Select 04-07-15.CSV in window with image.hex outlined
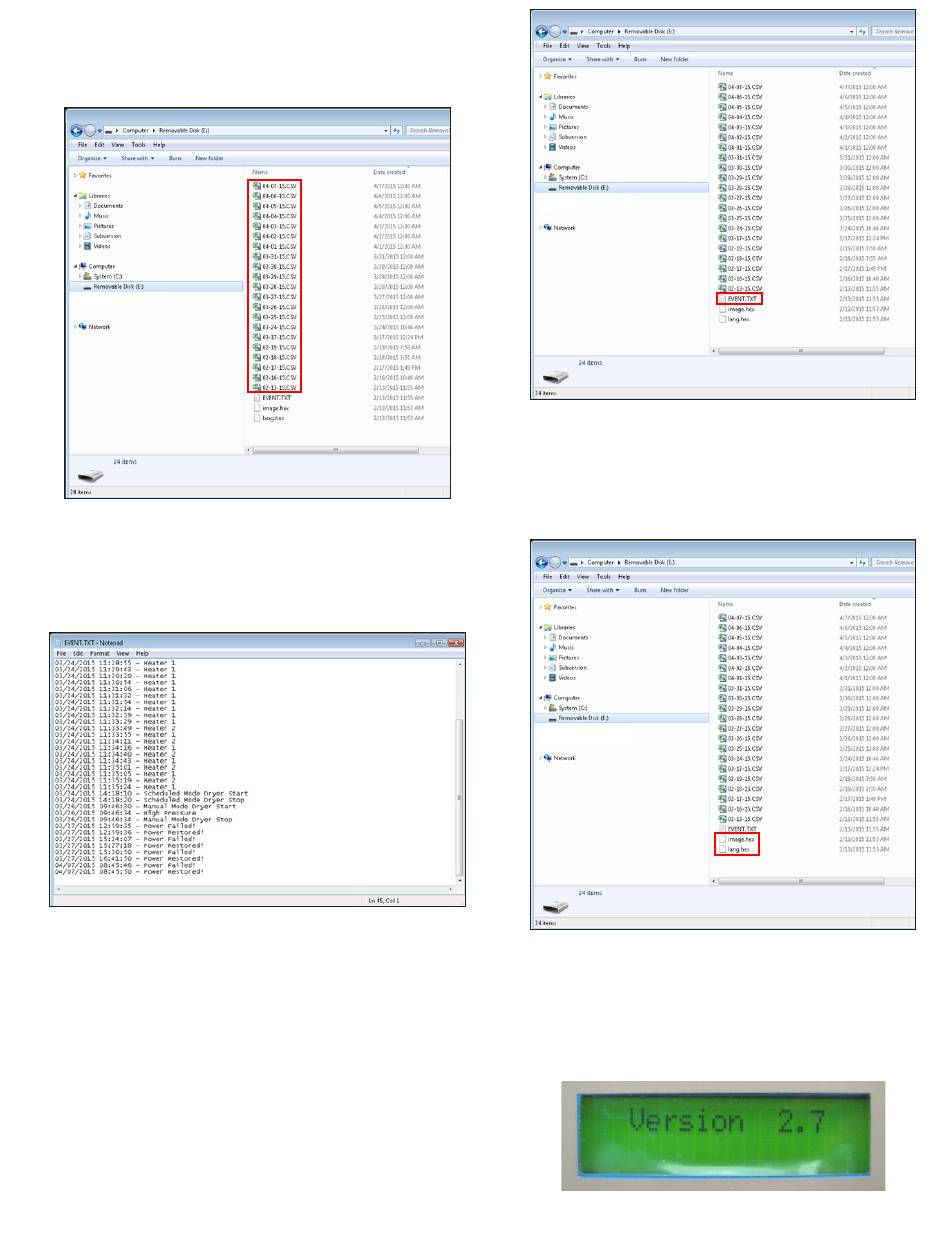Image resolution: width=950 pixels, height=1260 pixels. pyautogui.click(x=744, y=618)
